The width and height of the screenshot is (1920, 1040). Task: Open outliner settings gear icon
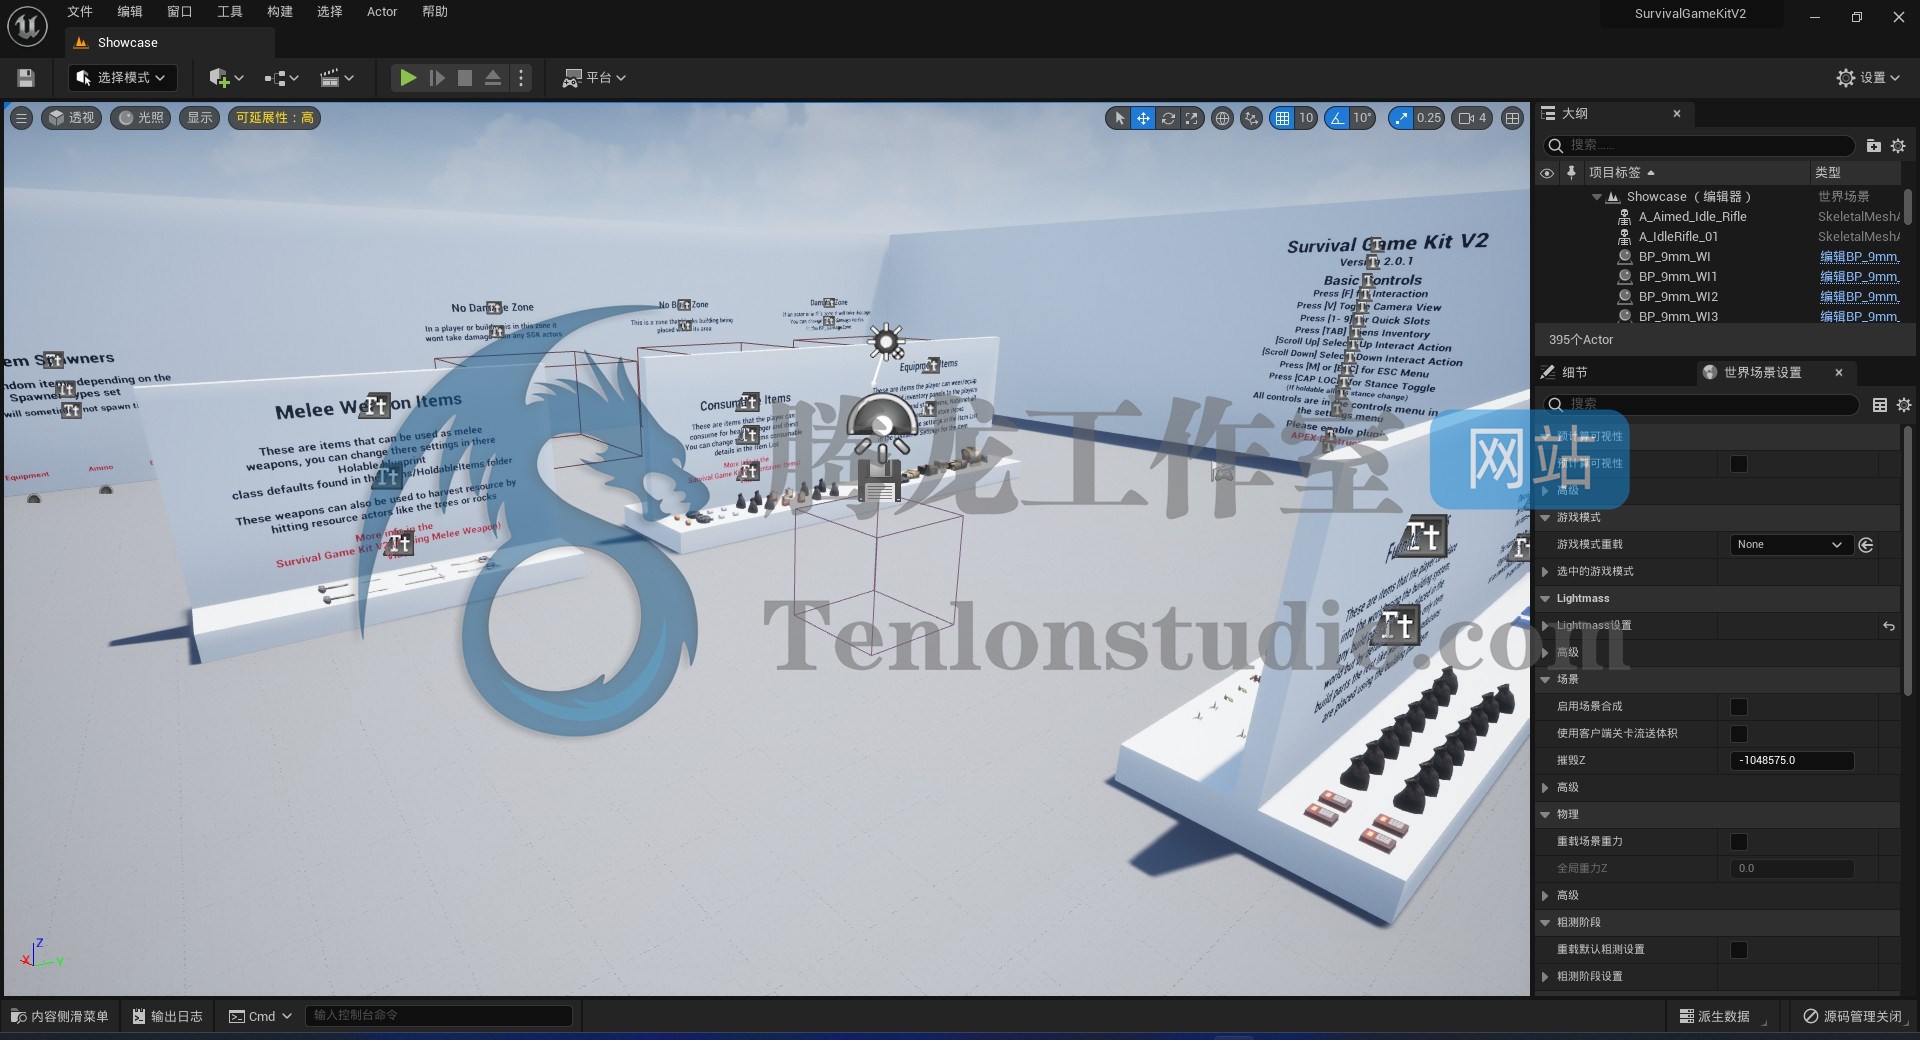pos(1898,146)
